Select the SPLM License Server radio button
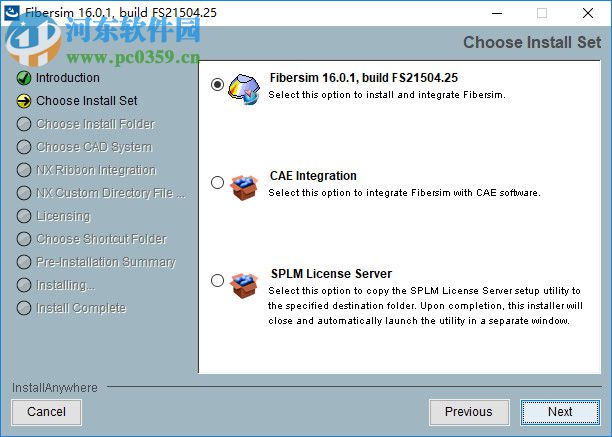The height and width of the screenshot is (437, 612). [x=217, y=280]
